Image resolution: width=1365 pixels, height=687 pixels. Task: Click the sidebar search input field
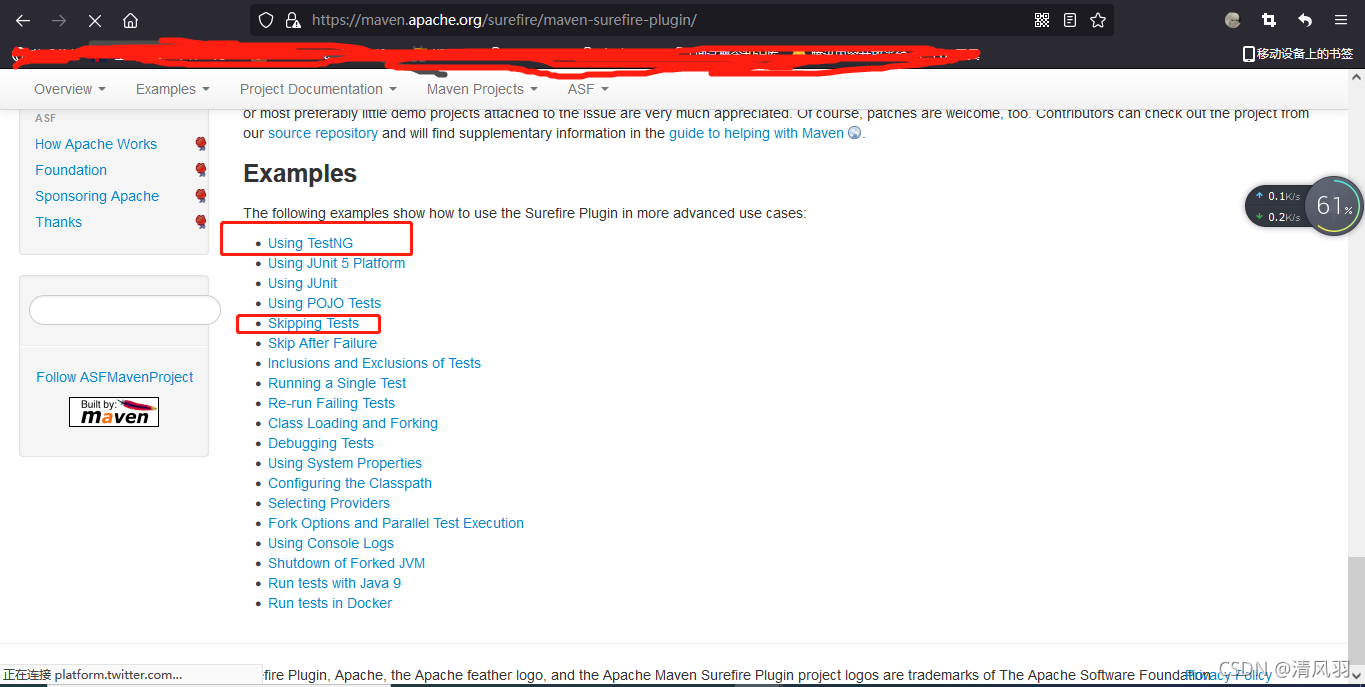click(x=124, y=310)
